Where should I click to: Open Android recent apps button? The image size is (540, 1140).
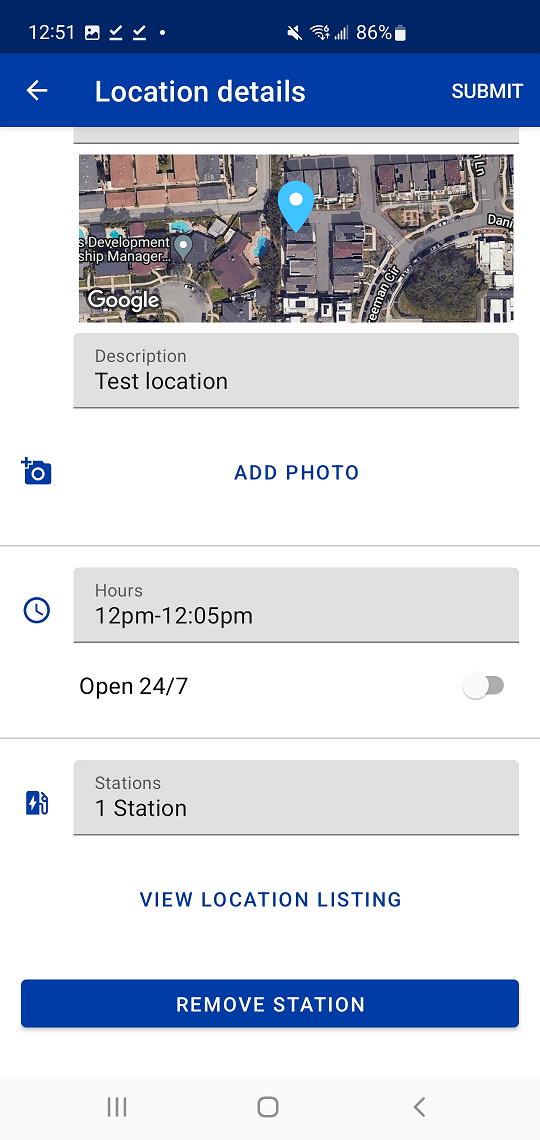pyautogui.click(x=117, y=1107)
